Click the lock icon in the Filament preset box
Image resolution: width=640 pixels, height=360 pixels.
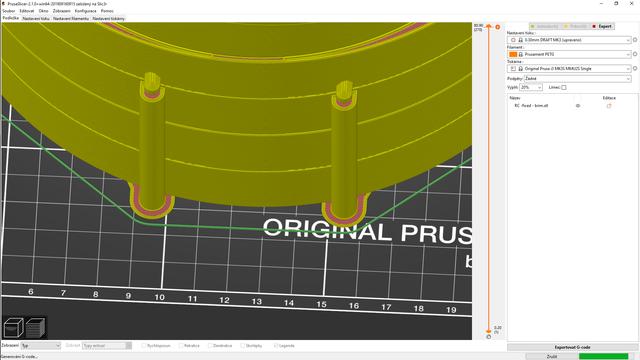[x=521, y=54]
